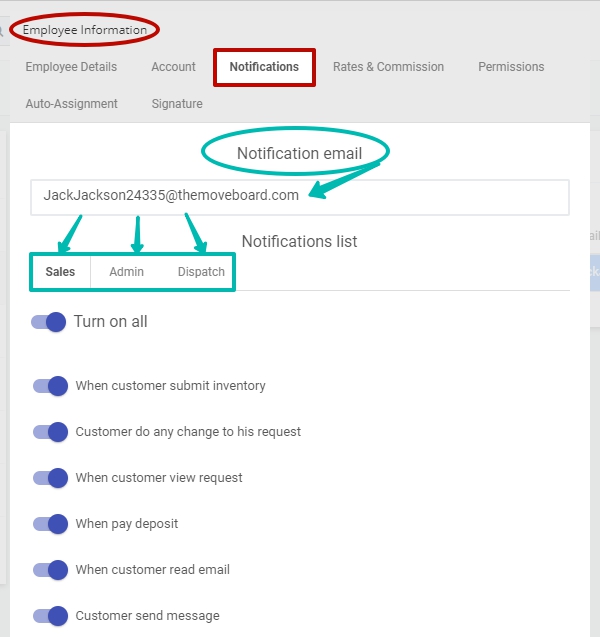Disable When customer read email notification
The image size is (600, 637).
[50, 570]
